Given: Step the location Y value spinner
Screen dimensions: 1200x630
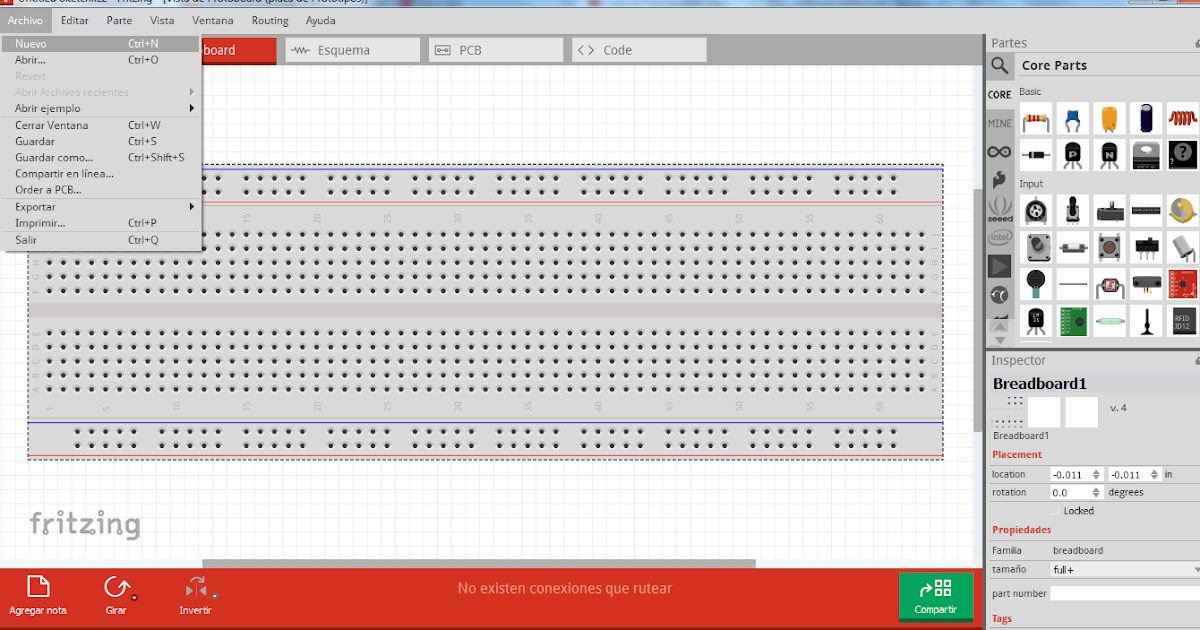Looking at the screenshot, I should pyautogui.click(x=1154, y=474).
